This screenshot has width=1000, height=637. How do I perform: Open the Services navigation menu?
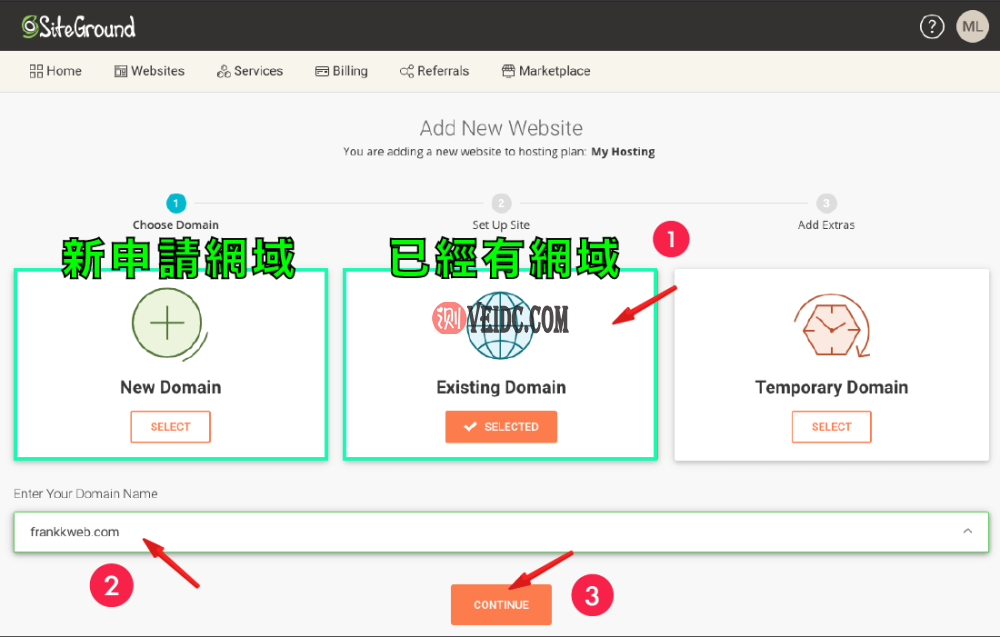click(x=250, y=70)
